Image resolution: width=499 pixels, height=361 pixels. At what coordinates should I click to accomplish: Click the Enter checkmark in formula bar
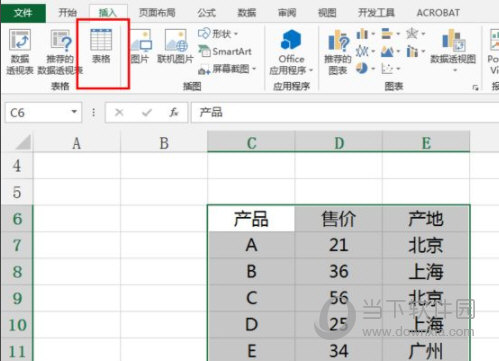point(147,113)
